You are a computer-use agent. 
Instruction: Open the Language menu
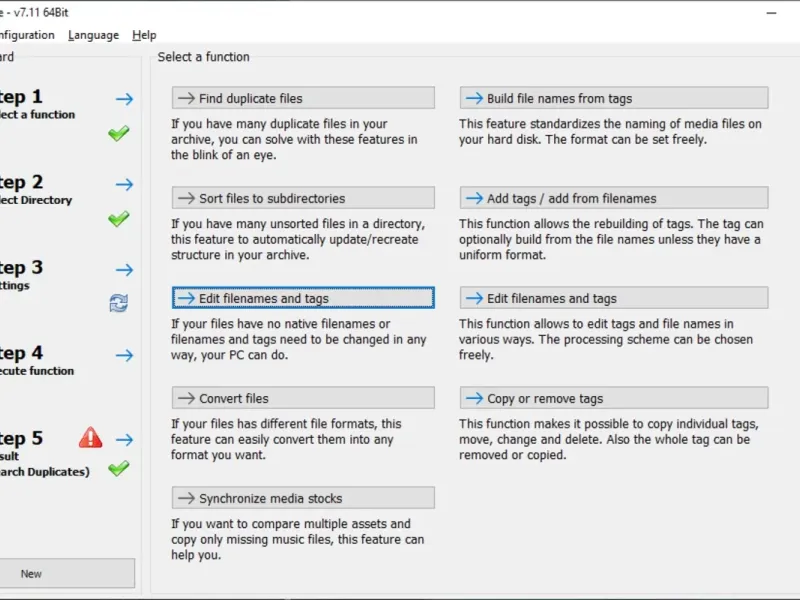coord(93,35)
